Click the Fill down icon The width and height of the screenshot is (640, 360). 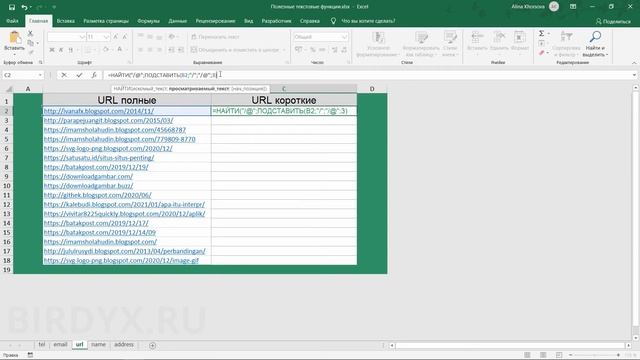pos(541,43)
